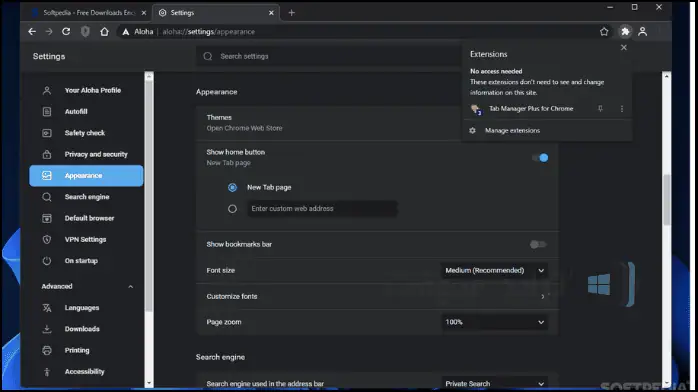
Task: Click the Safety check icon
Action: 47,133
